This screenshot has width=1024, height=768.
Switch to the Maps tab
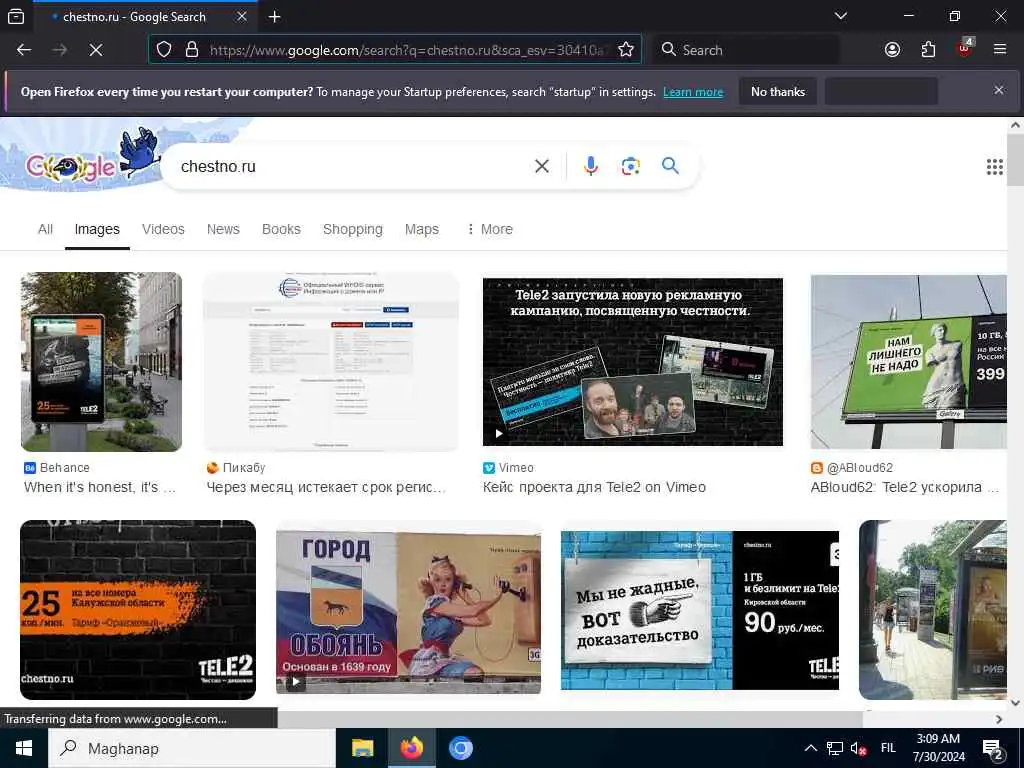tap(422, 229)
